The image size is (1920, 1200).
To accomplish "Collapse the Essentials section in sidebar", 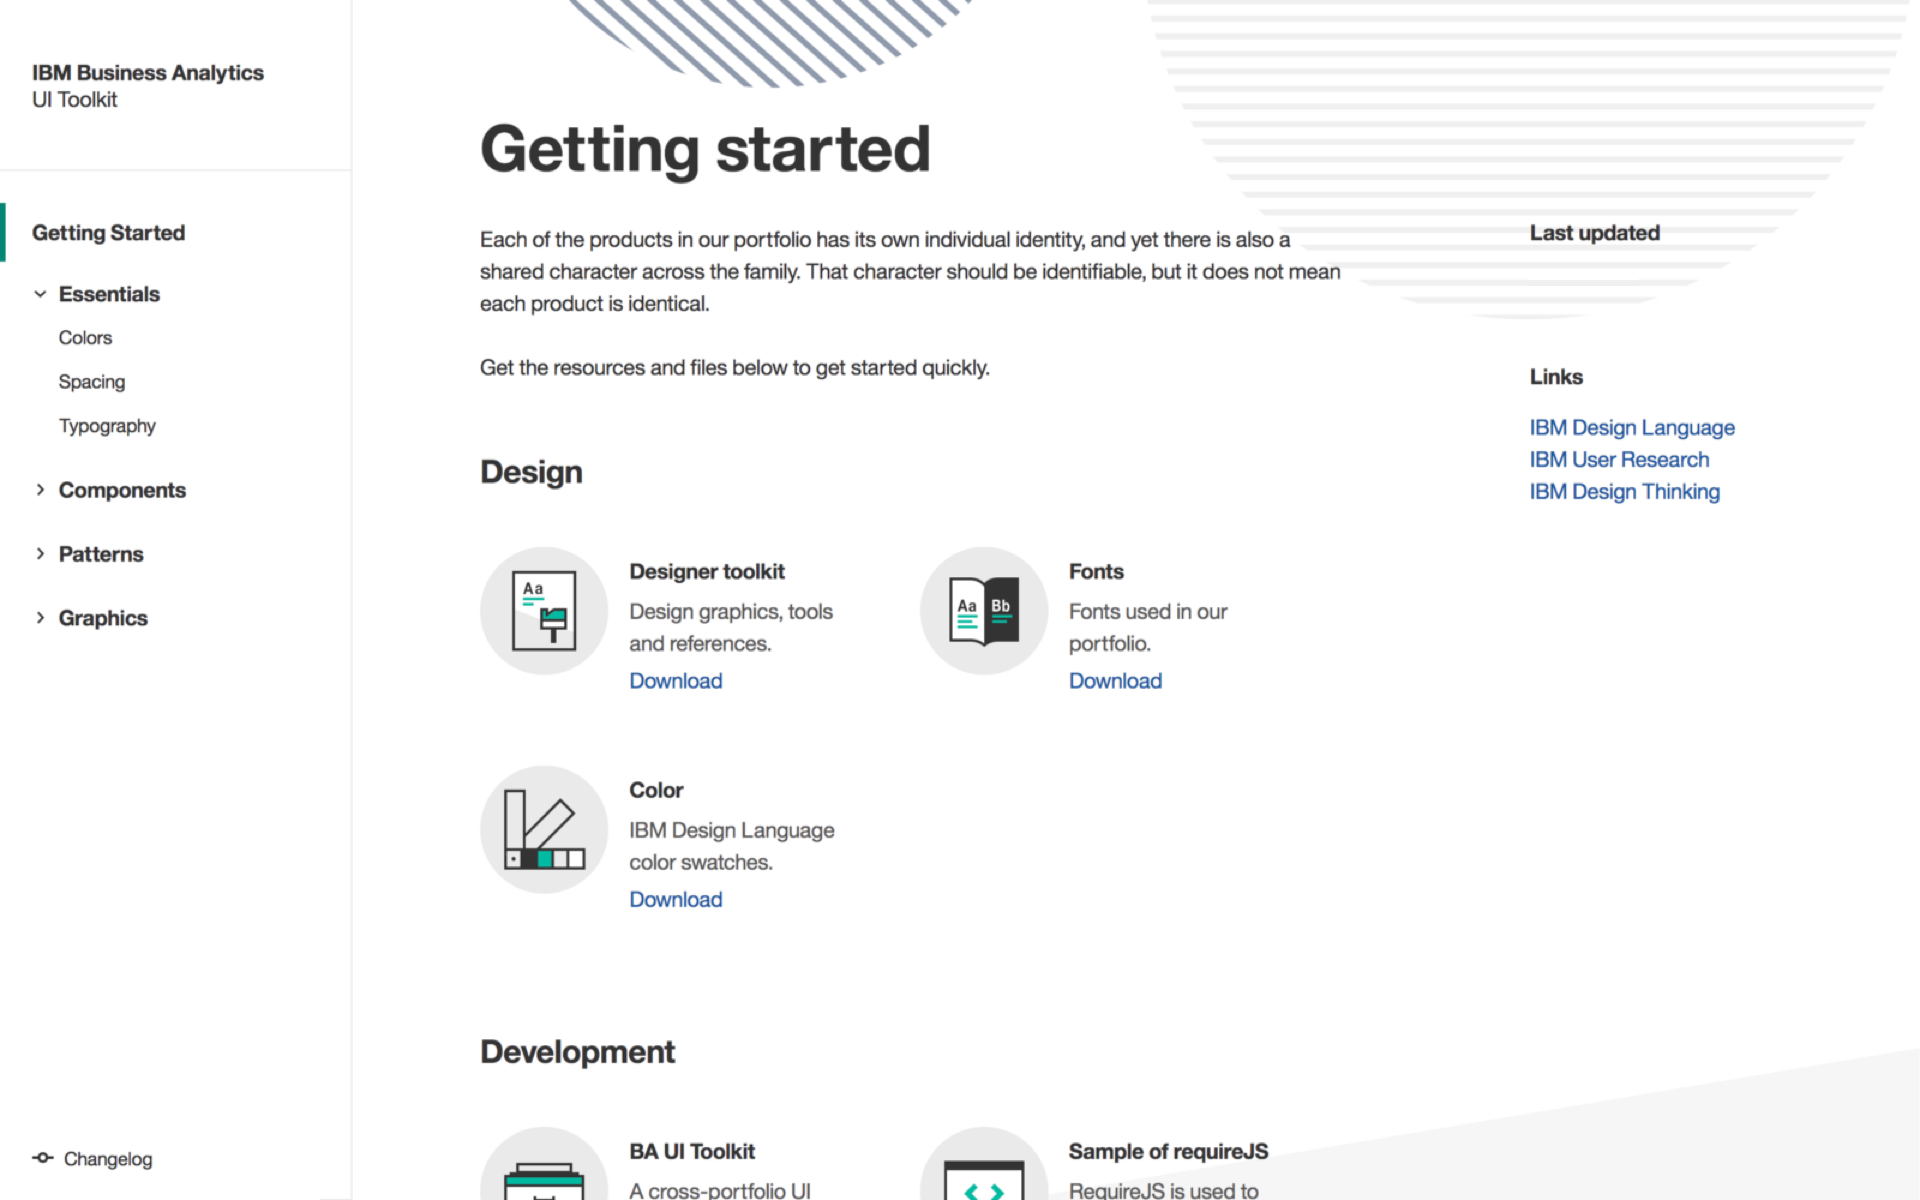I will [x=40, y=293].
